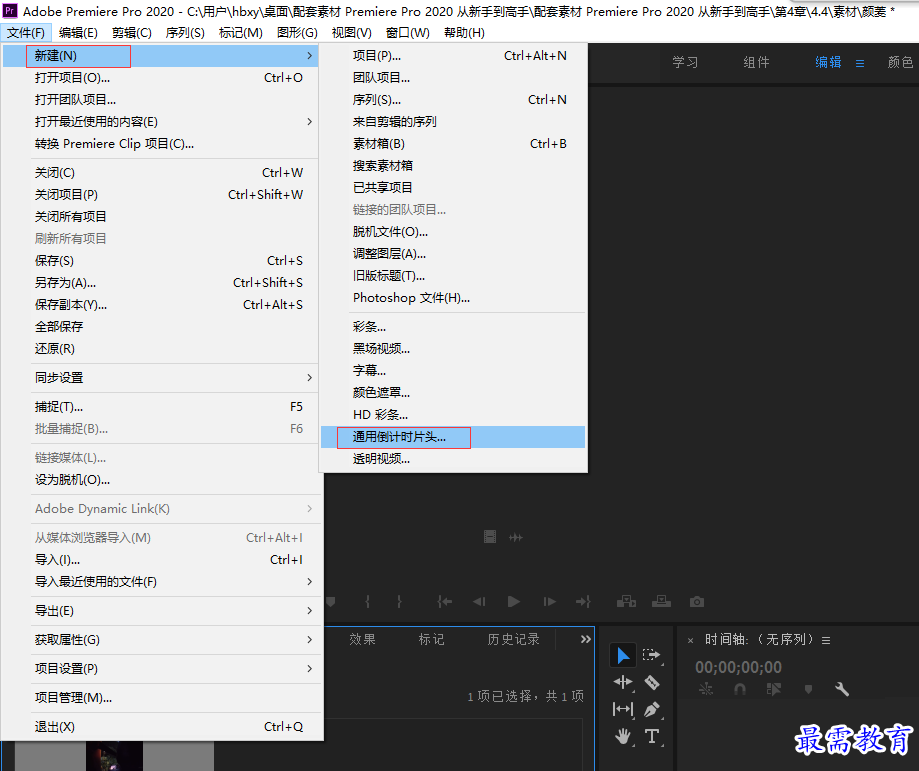Expand 打开最近使用的内容(E) submenu
This screenshot has width=919, height=771.
(x=161, y=121)
